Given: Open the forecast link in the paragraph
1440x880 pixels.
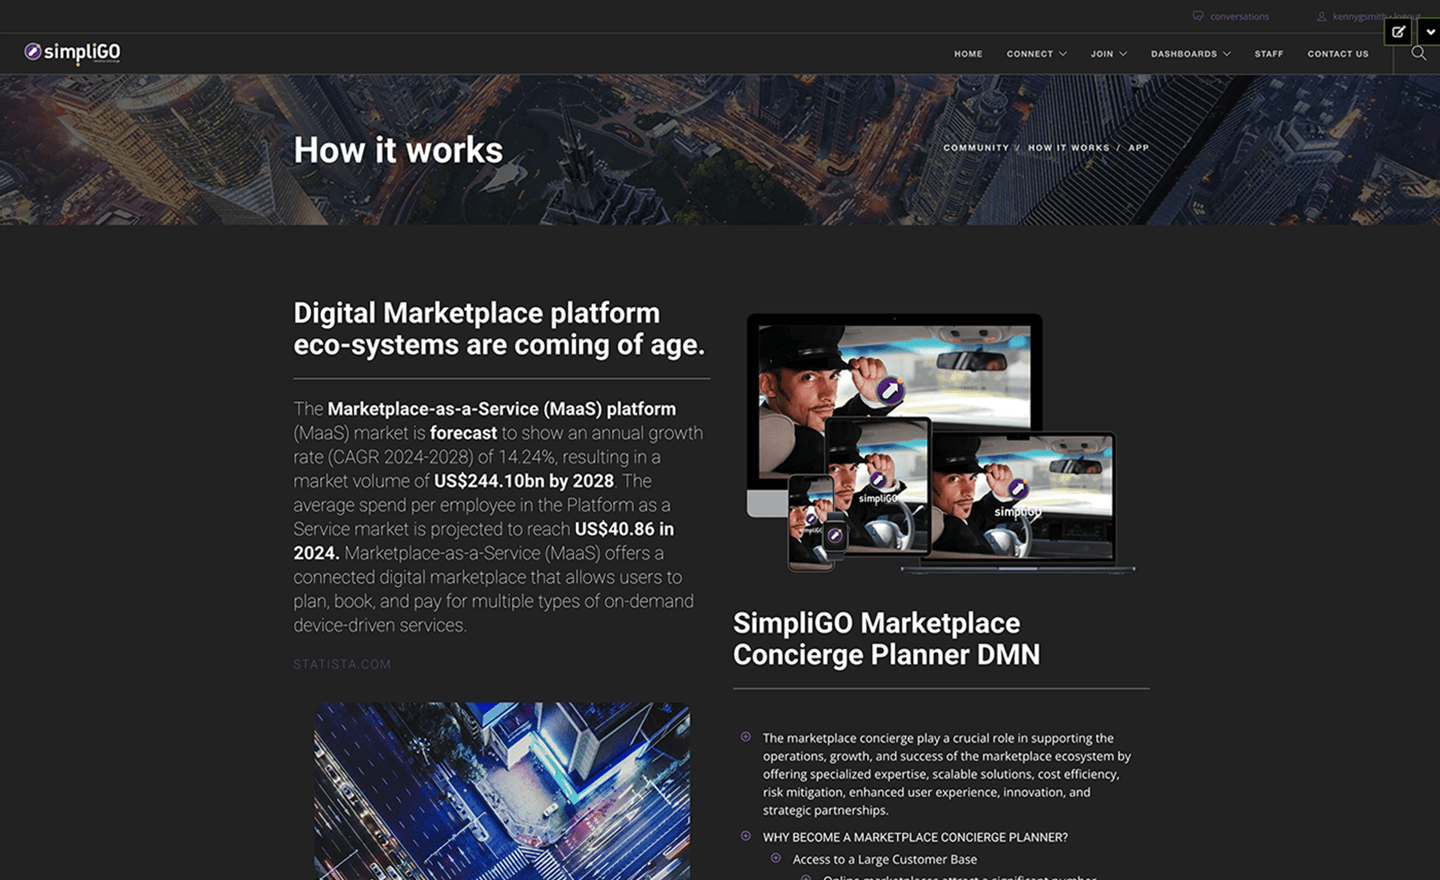Looking at the screenshot, I should tap(463, 433).
